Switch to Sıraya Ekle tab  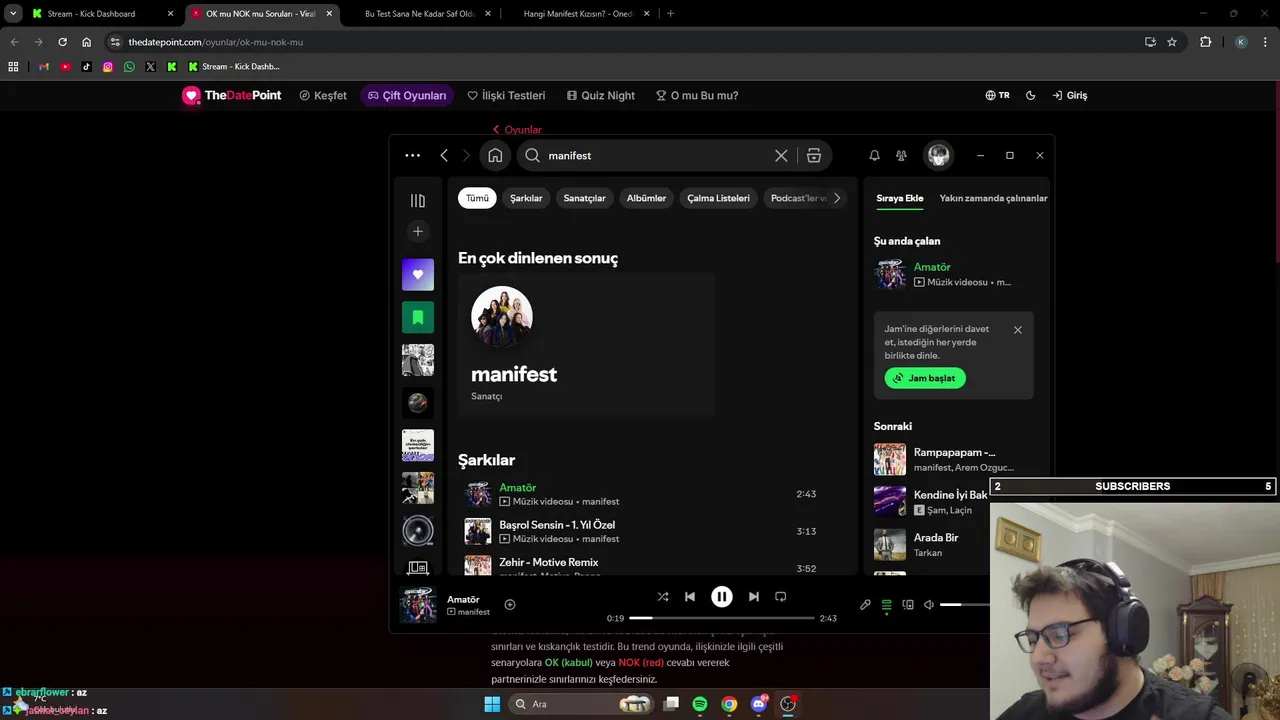[900, 198]
